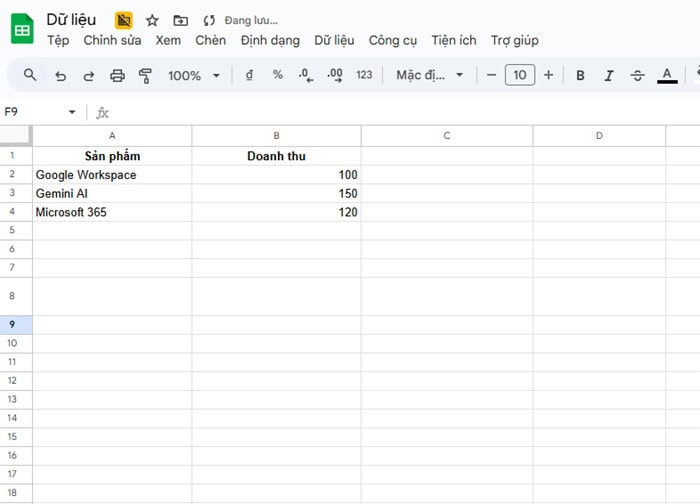Open the Tệp menu

(58, 41)
